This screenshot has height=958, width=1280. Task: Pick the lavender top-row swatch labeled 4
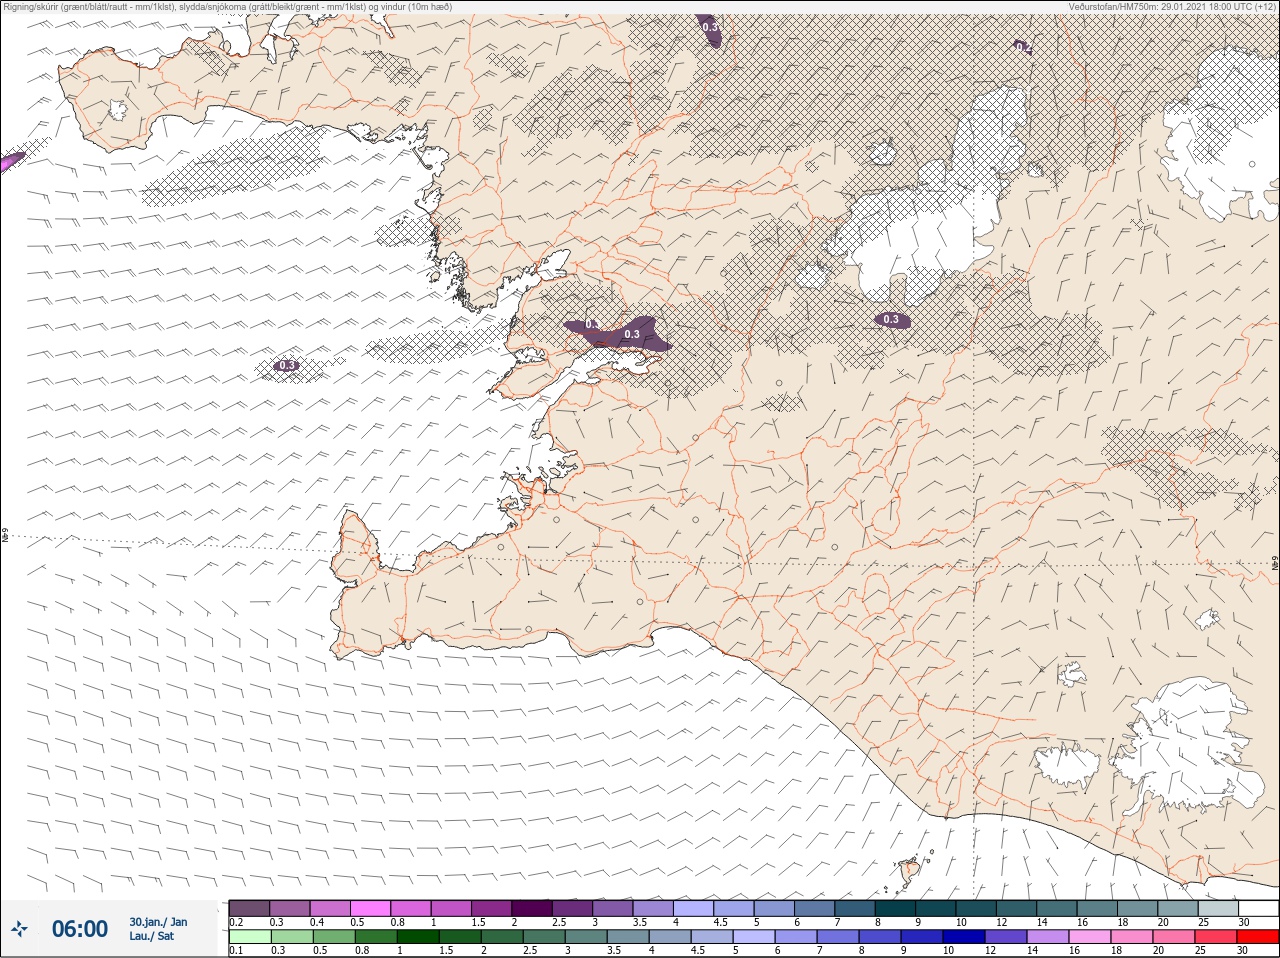(695, 908)
